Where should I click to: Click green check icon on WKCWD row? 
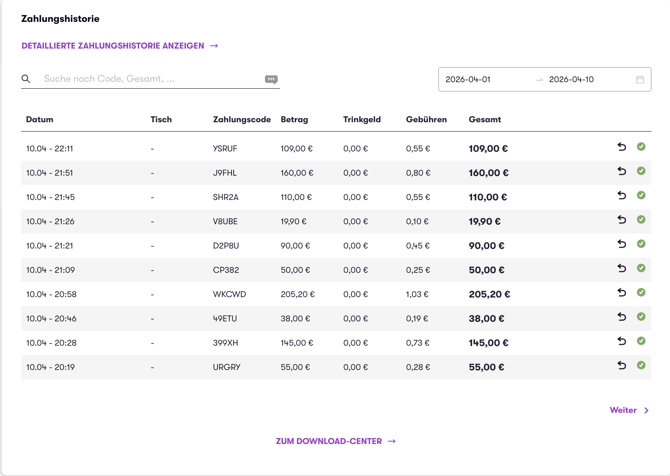pyautogui.click(x=641, y=293)
